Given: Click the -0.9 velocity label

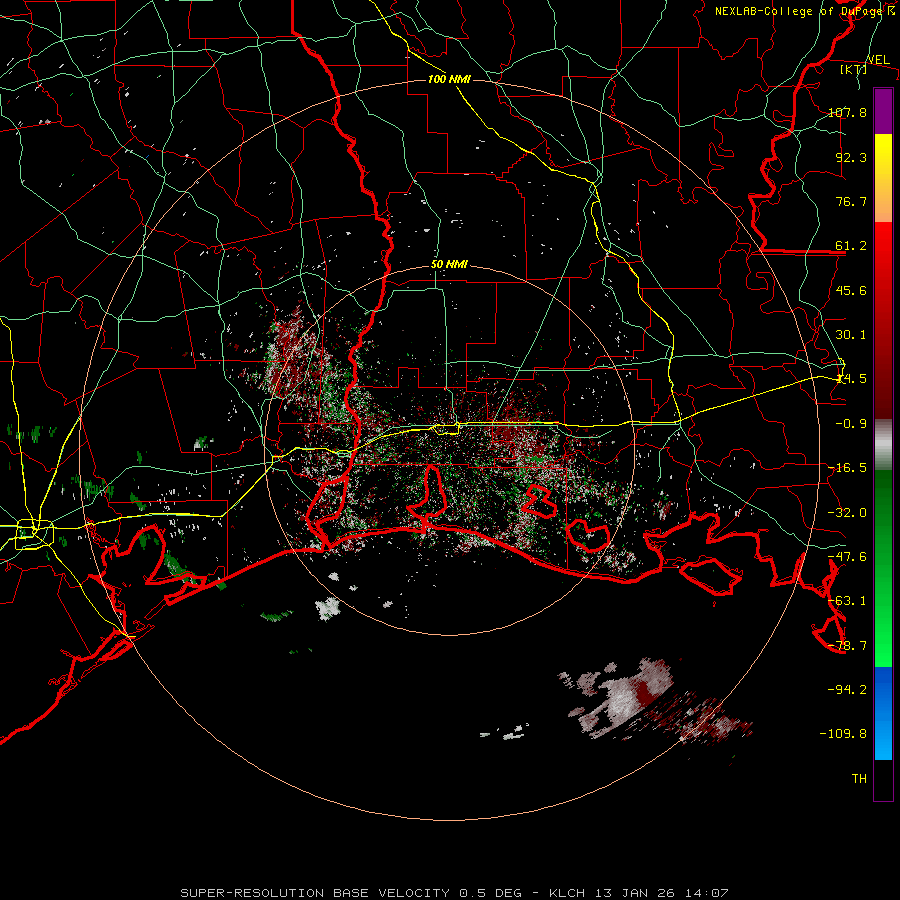Looking at the screenshot, I should 851,423.
